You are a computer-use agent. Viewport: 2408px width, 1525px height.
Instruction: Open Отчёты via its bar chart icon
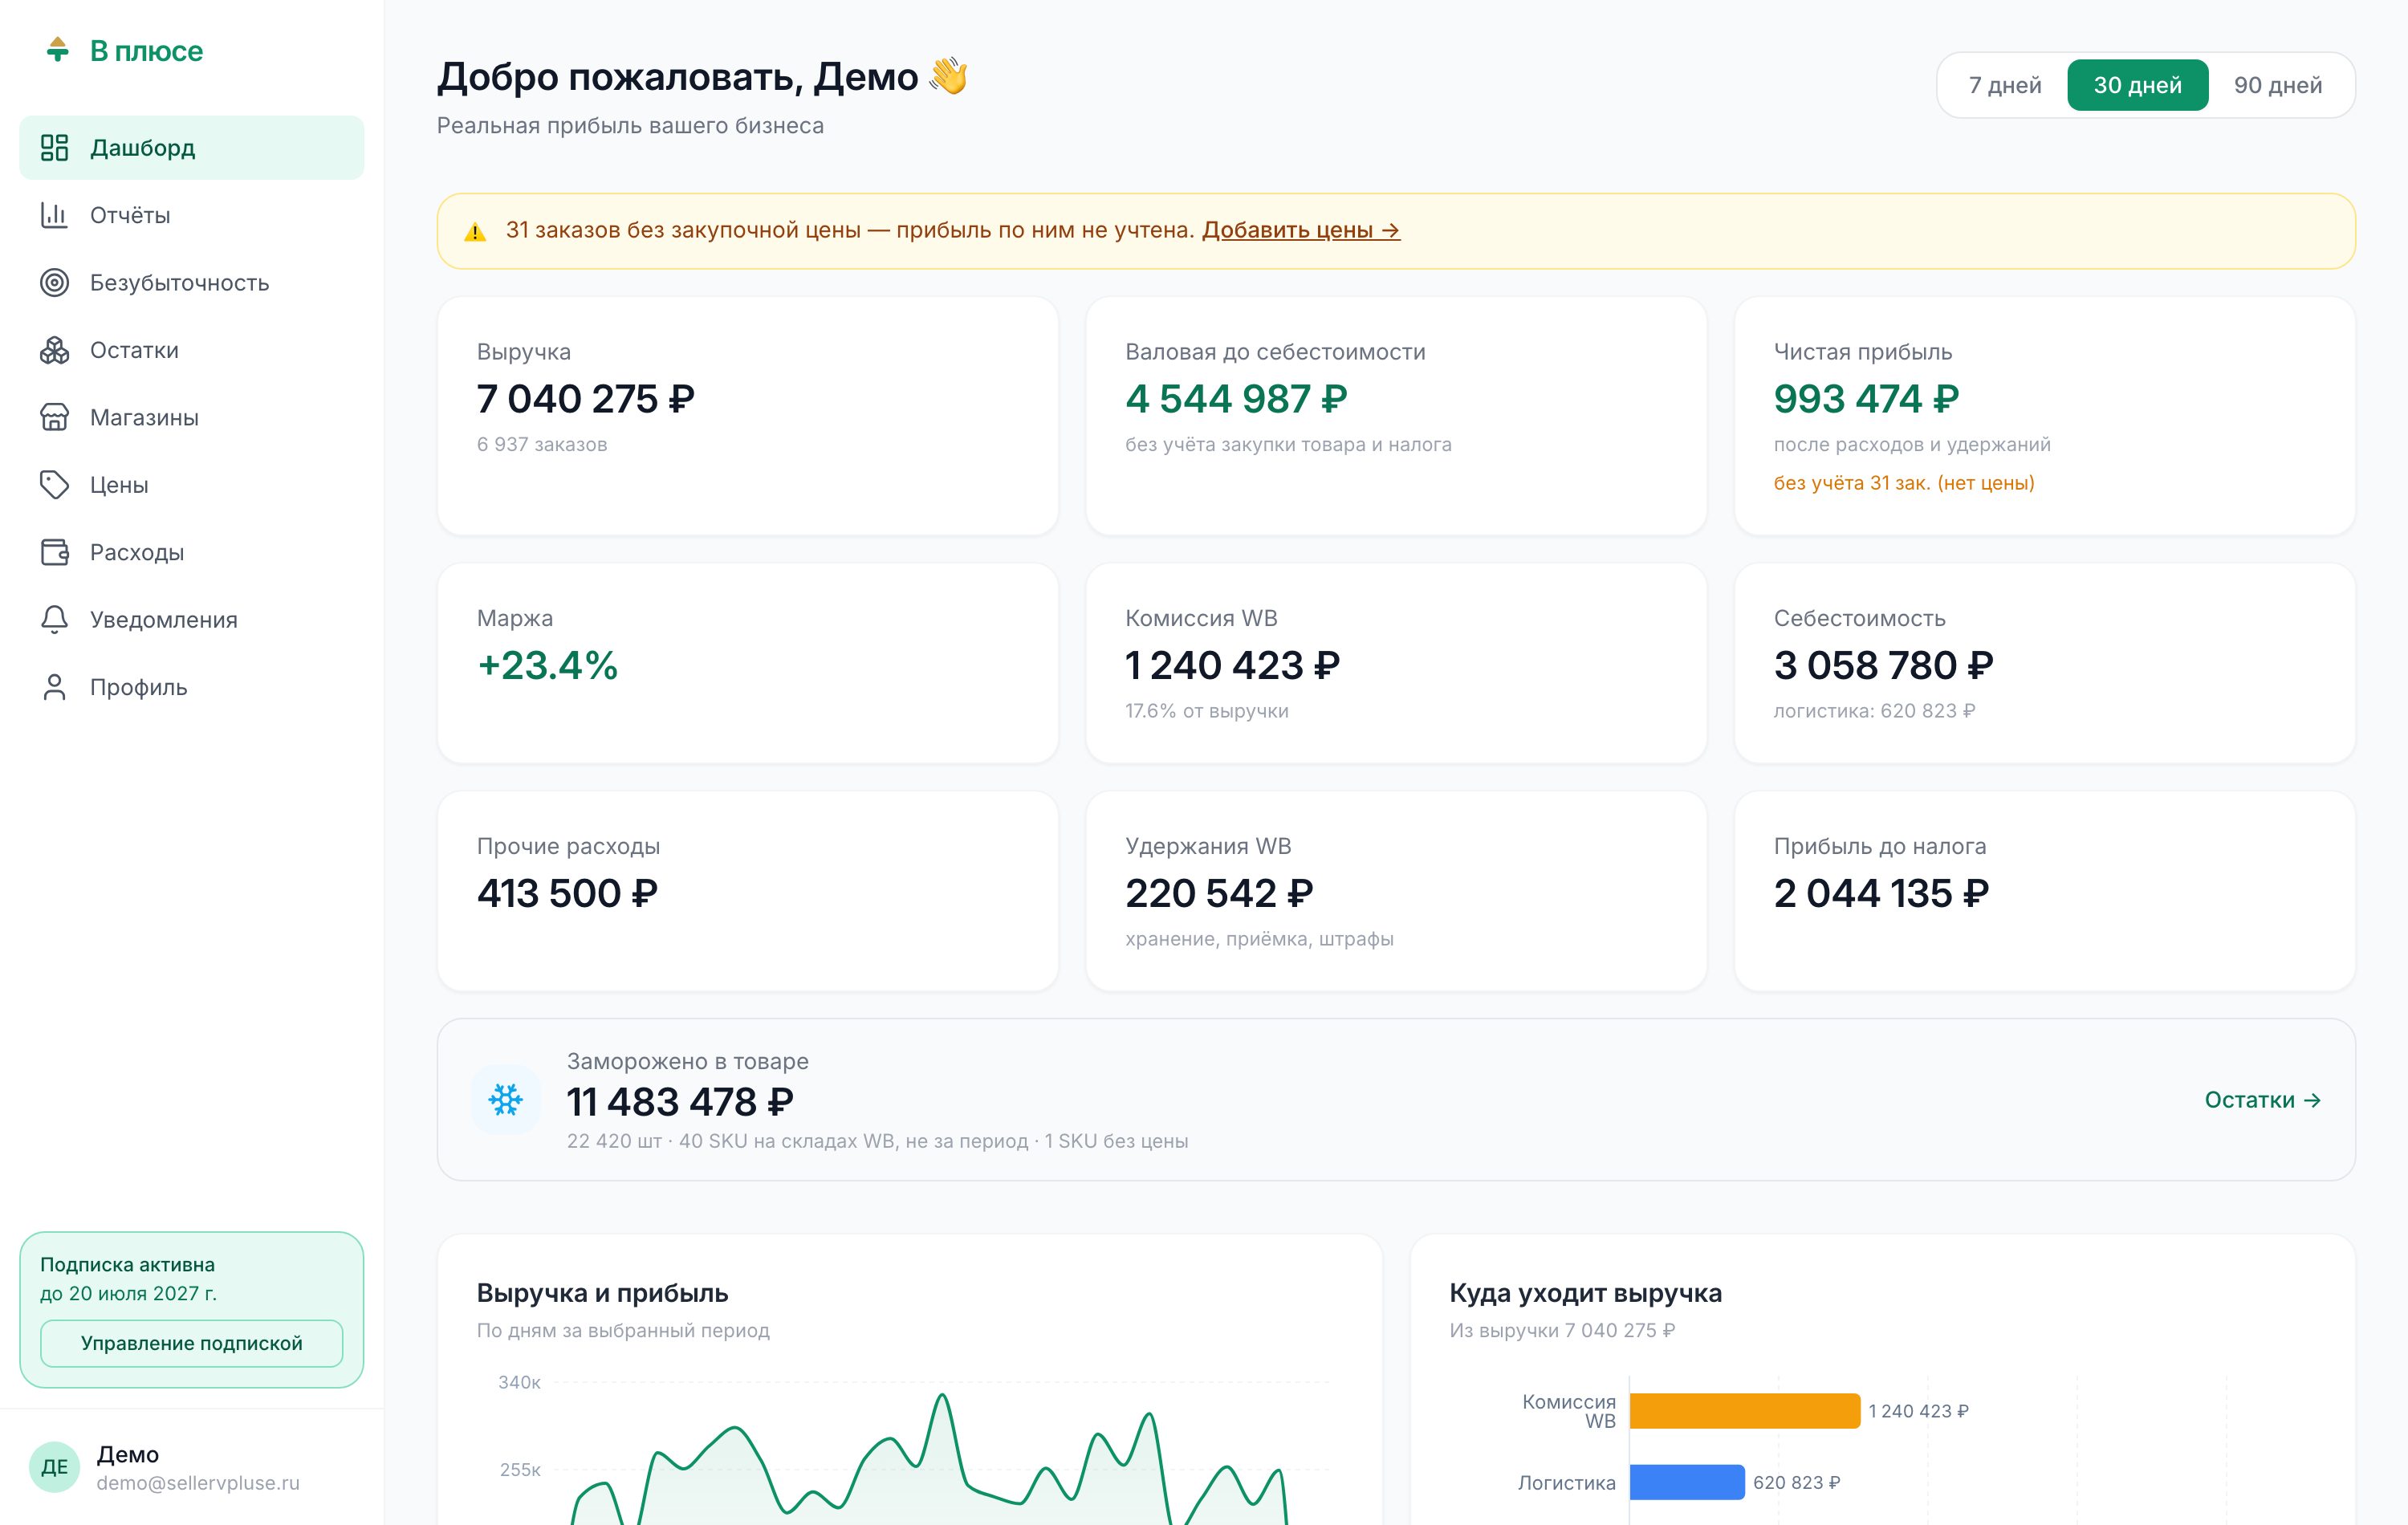(x=54, y=215)
